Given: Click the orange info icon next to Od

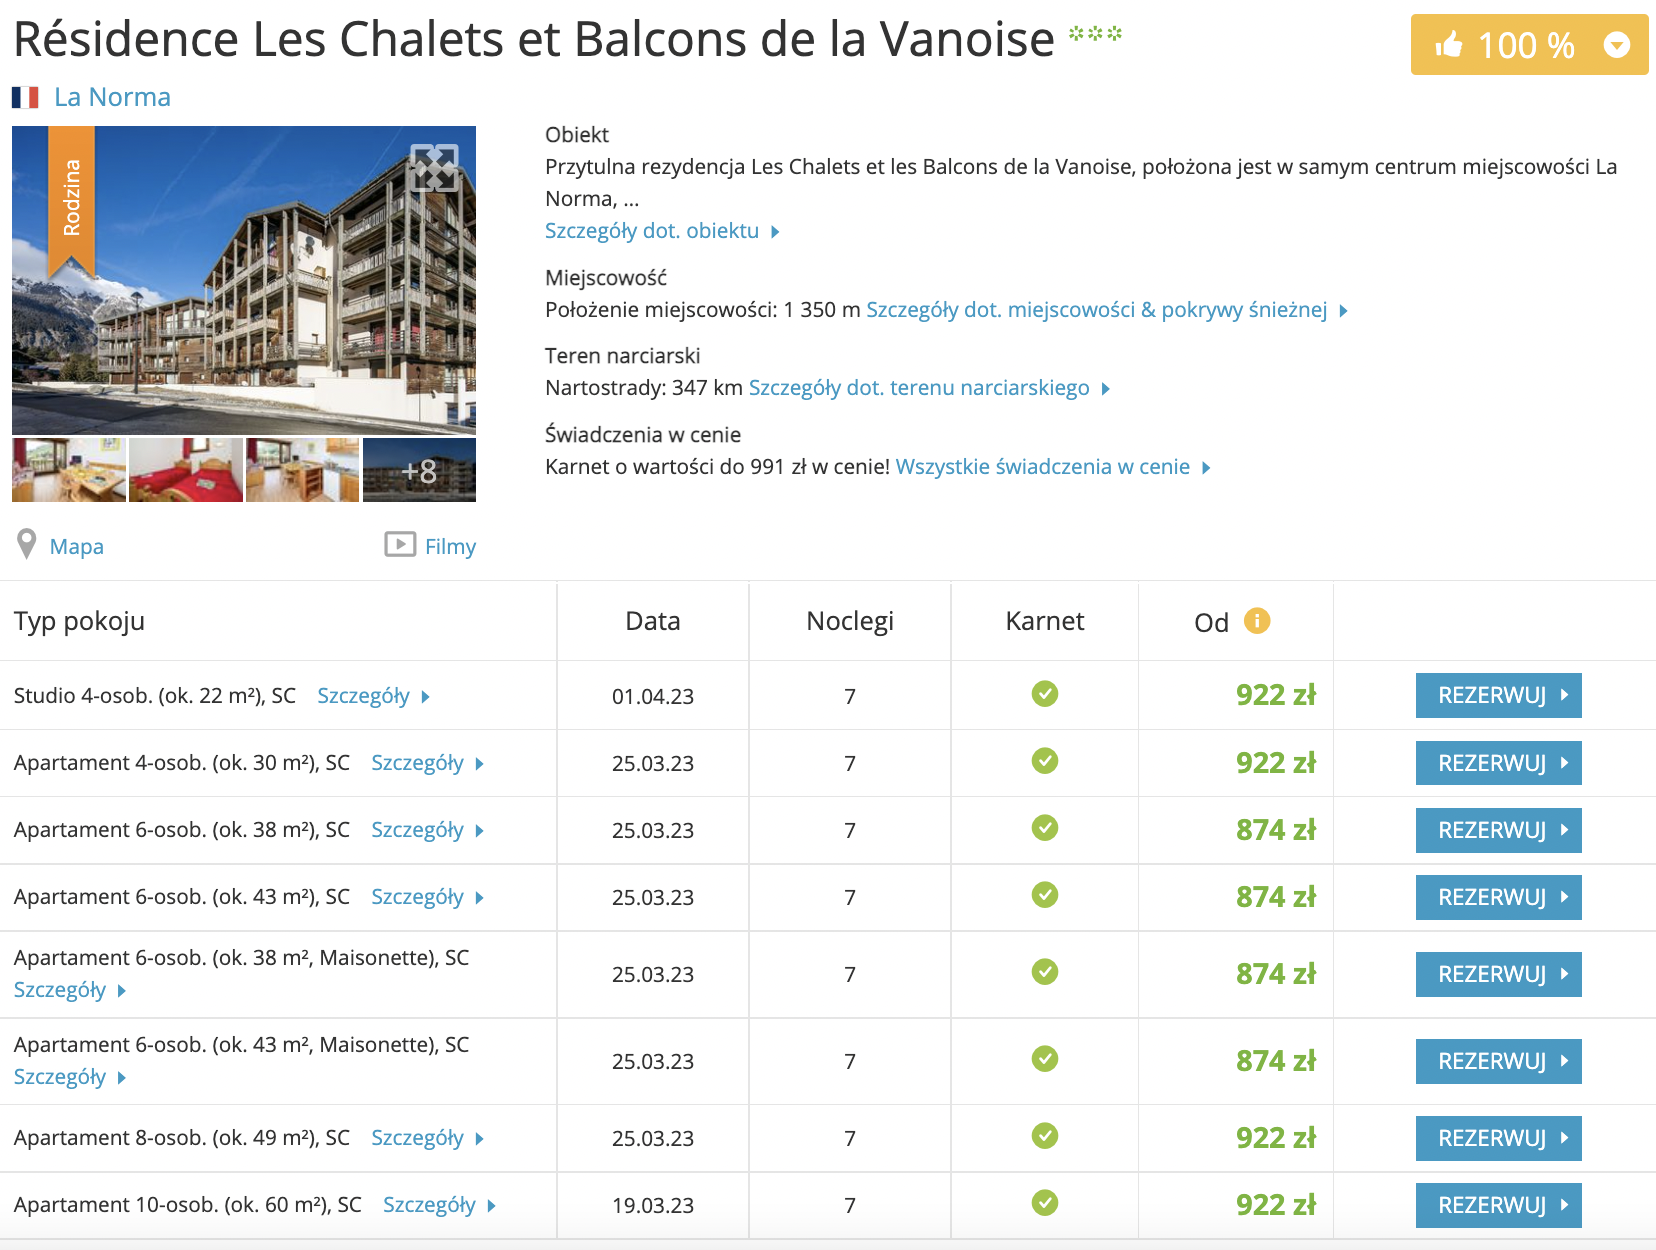Looking at the screenshot, I should (1257, 621).
